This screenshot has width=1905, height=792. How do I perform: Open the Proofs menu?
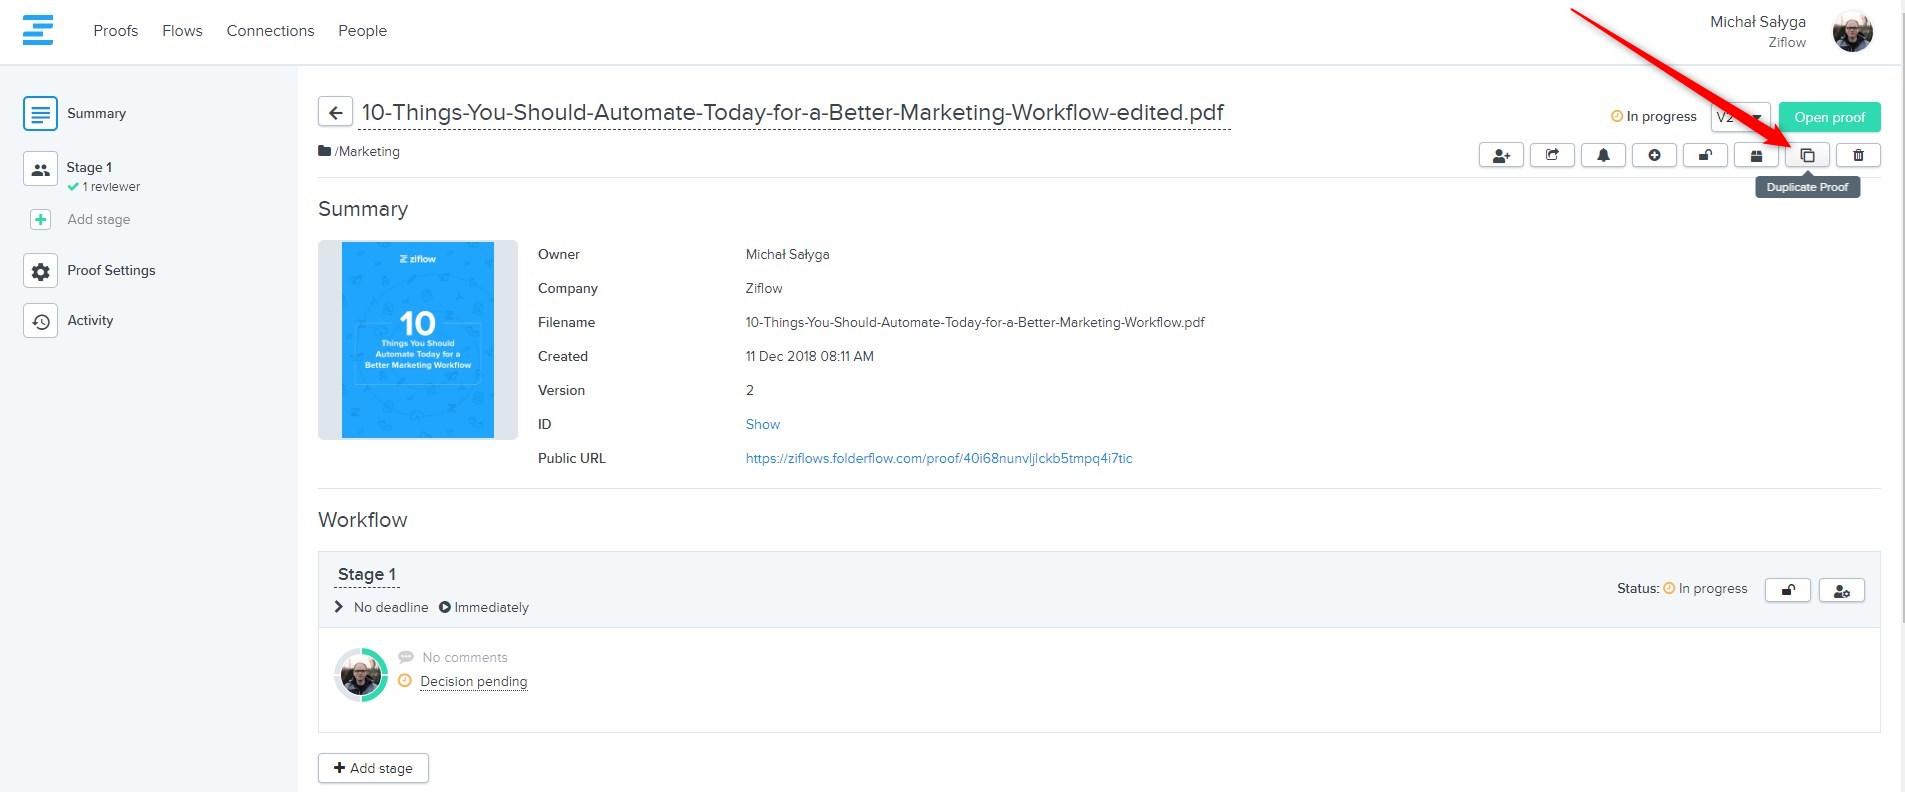(x=115, y=31)
